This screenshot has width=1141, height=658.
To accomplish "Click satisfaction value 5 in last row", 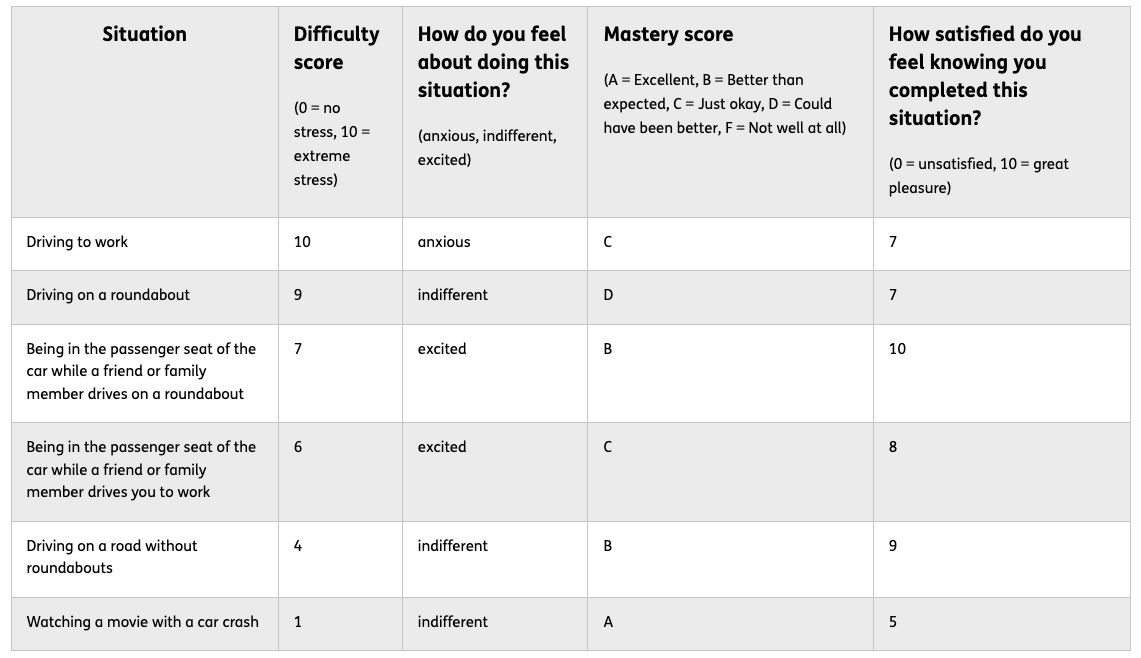I will click(x=1002, y=624).
